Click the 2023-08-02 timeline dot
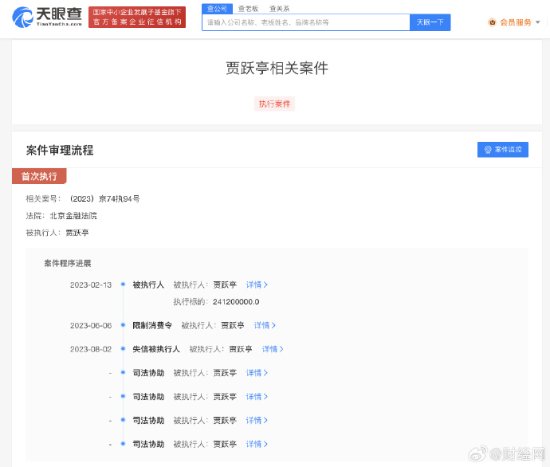Screen dimensions: 550x467 (x=123, y=349)
